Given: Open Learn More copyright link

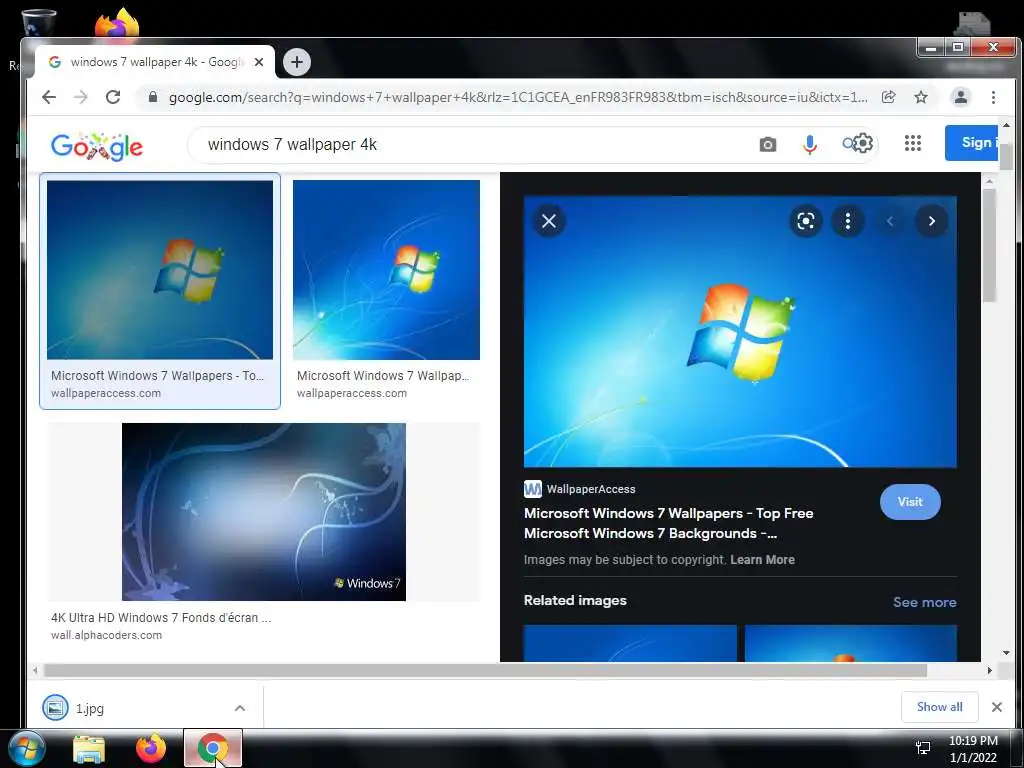Looking at the screenshot, I should [762, 560].
